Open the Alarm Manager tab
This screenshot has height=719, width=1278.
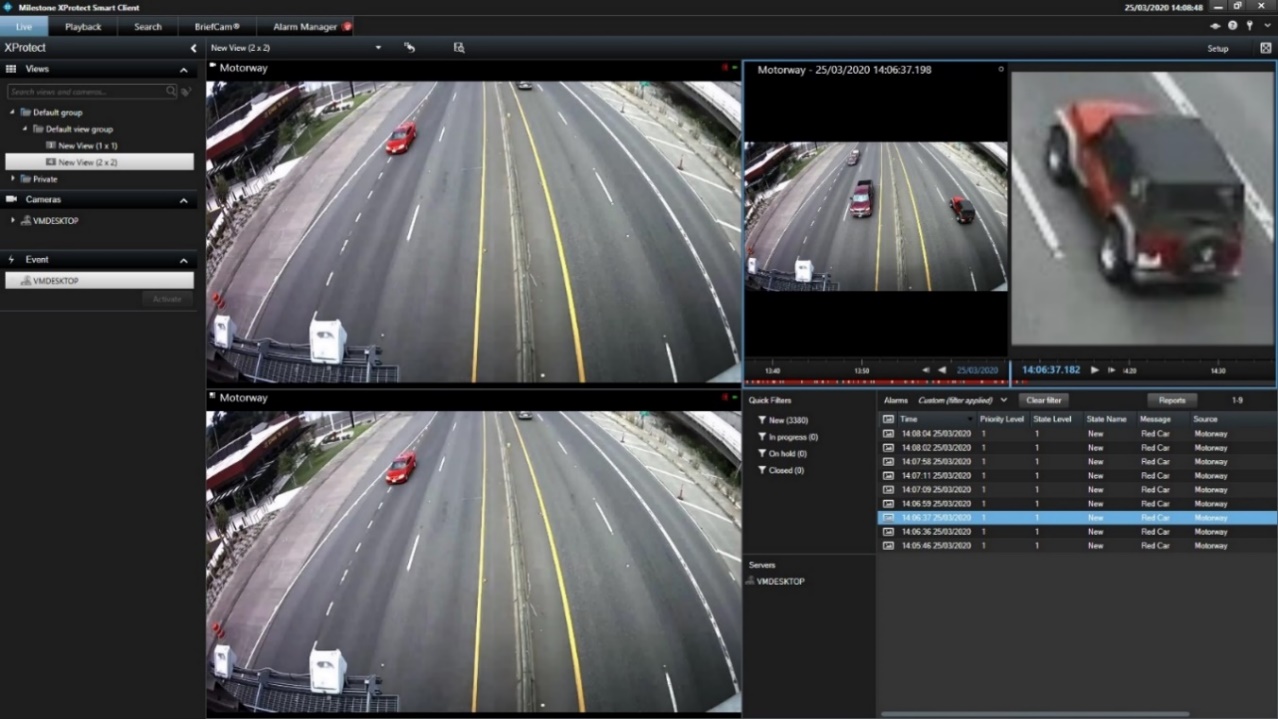tap(306, 27)
